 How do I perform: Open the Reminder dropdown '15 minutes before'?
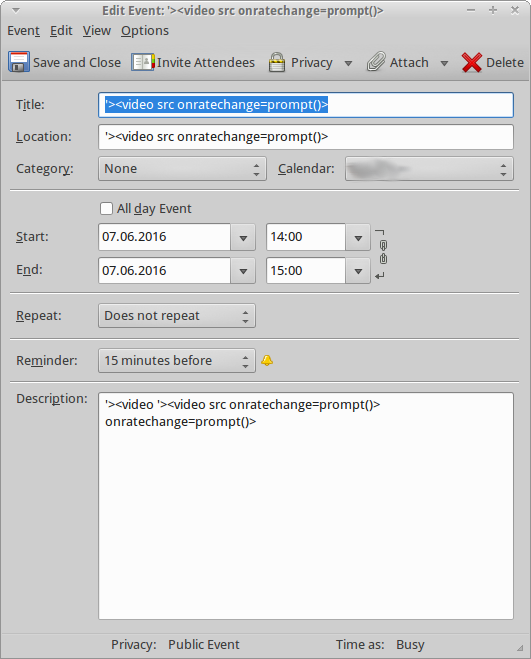click(x=177, y=361)
